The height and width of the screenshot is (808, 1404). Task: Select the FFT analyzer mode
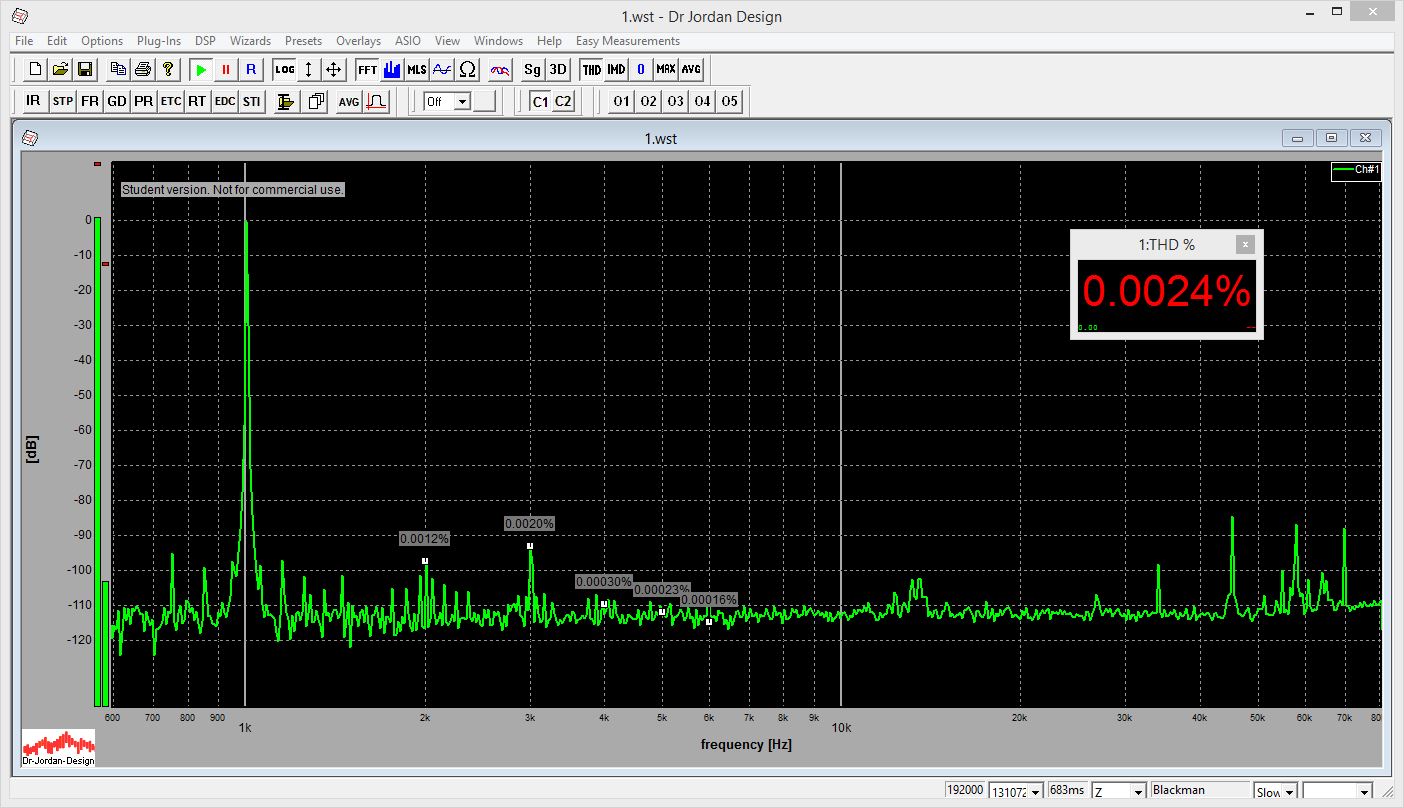point(367,69)
